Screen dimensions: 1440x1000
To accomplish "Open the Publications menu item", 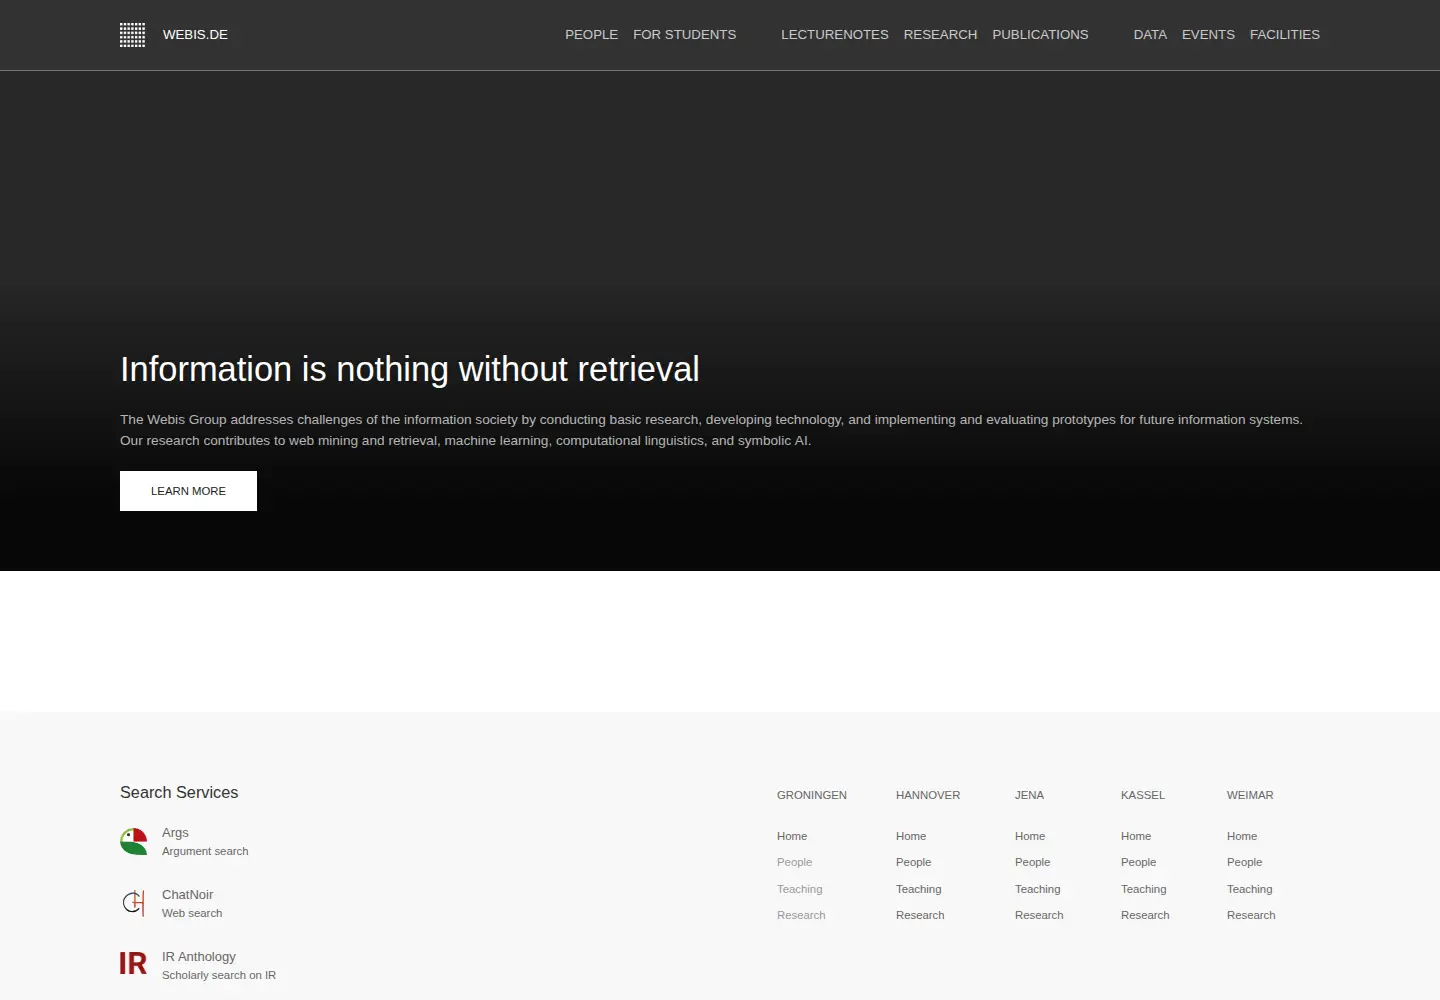I will tap(1040, 35).
